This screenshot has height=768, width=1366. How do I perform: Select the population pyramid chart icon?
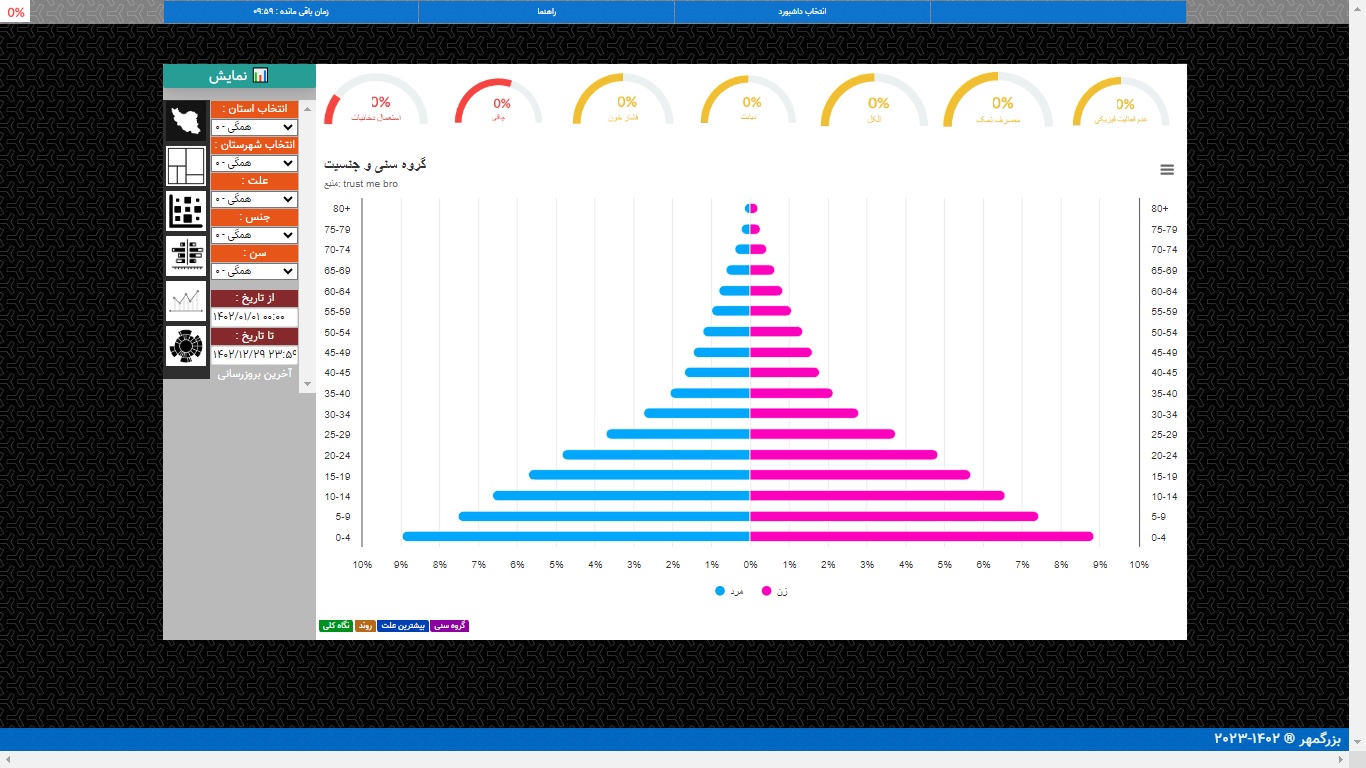tap(186, 256)
